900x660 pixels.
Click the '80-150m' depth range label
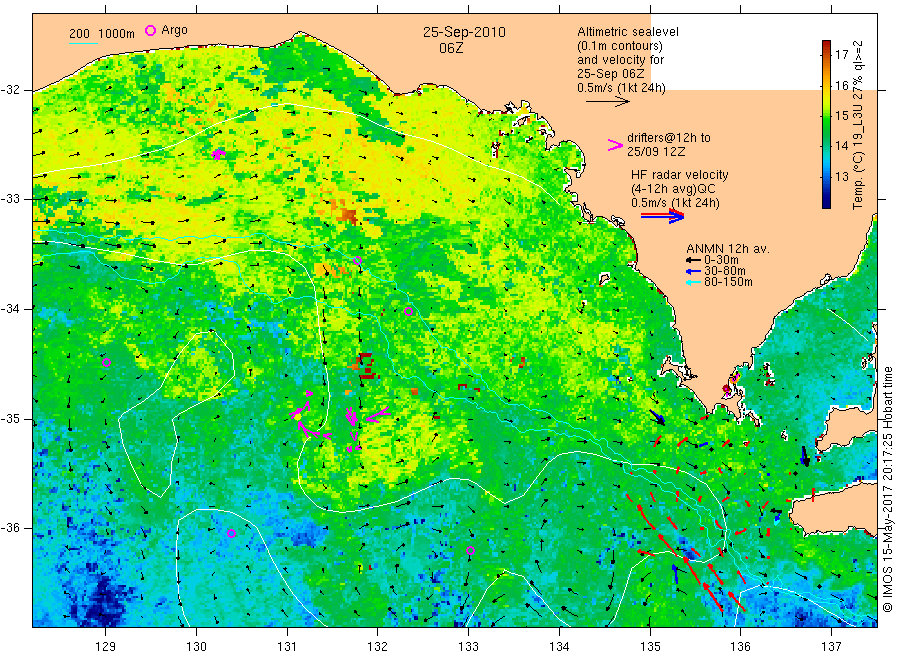[728, 282]
